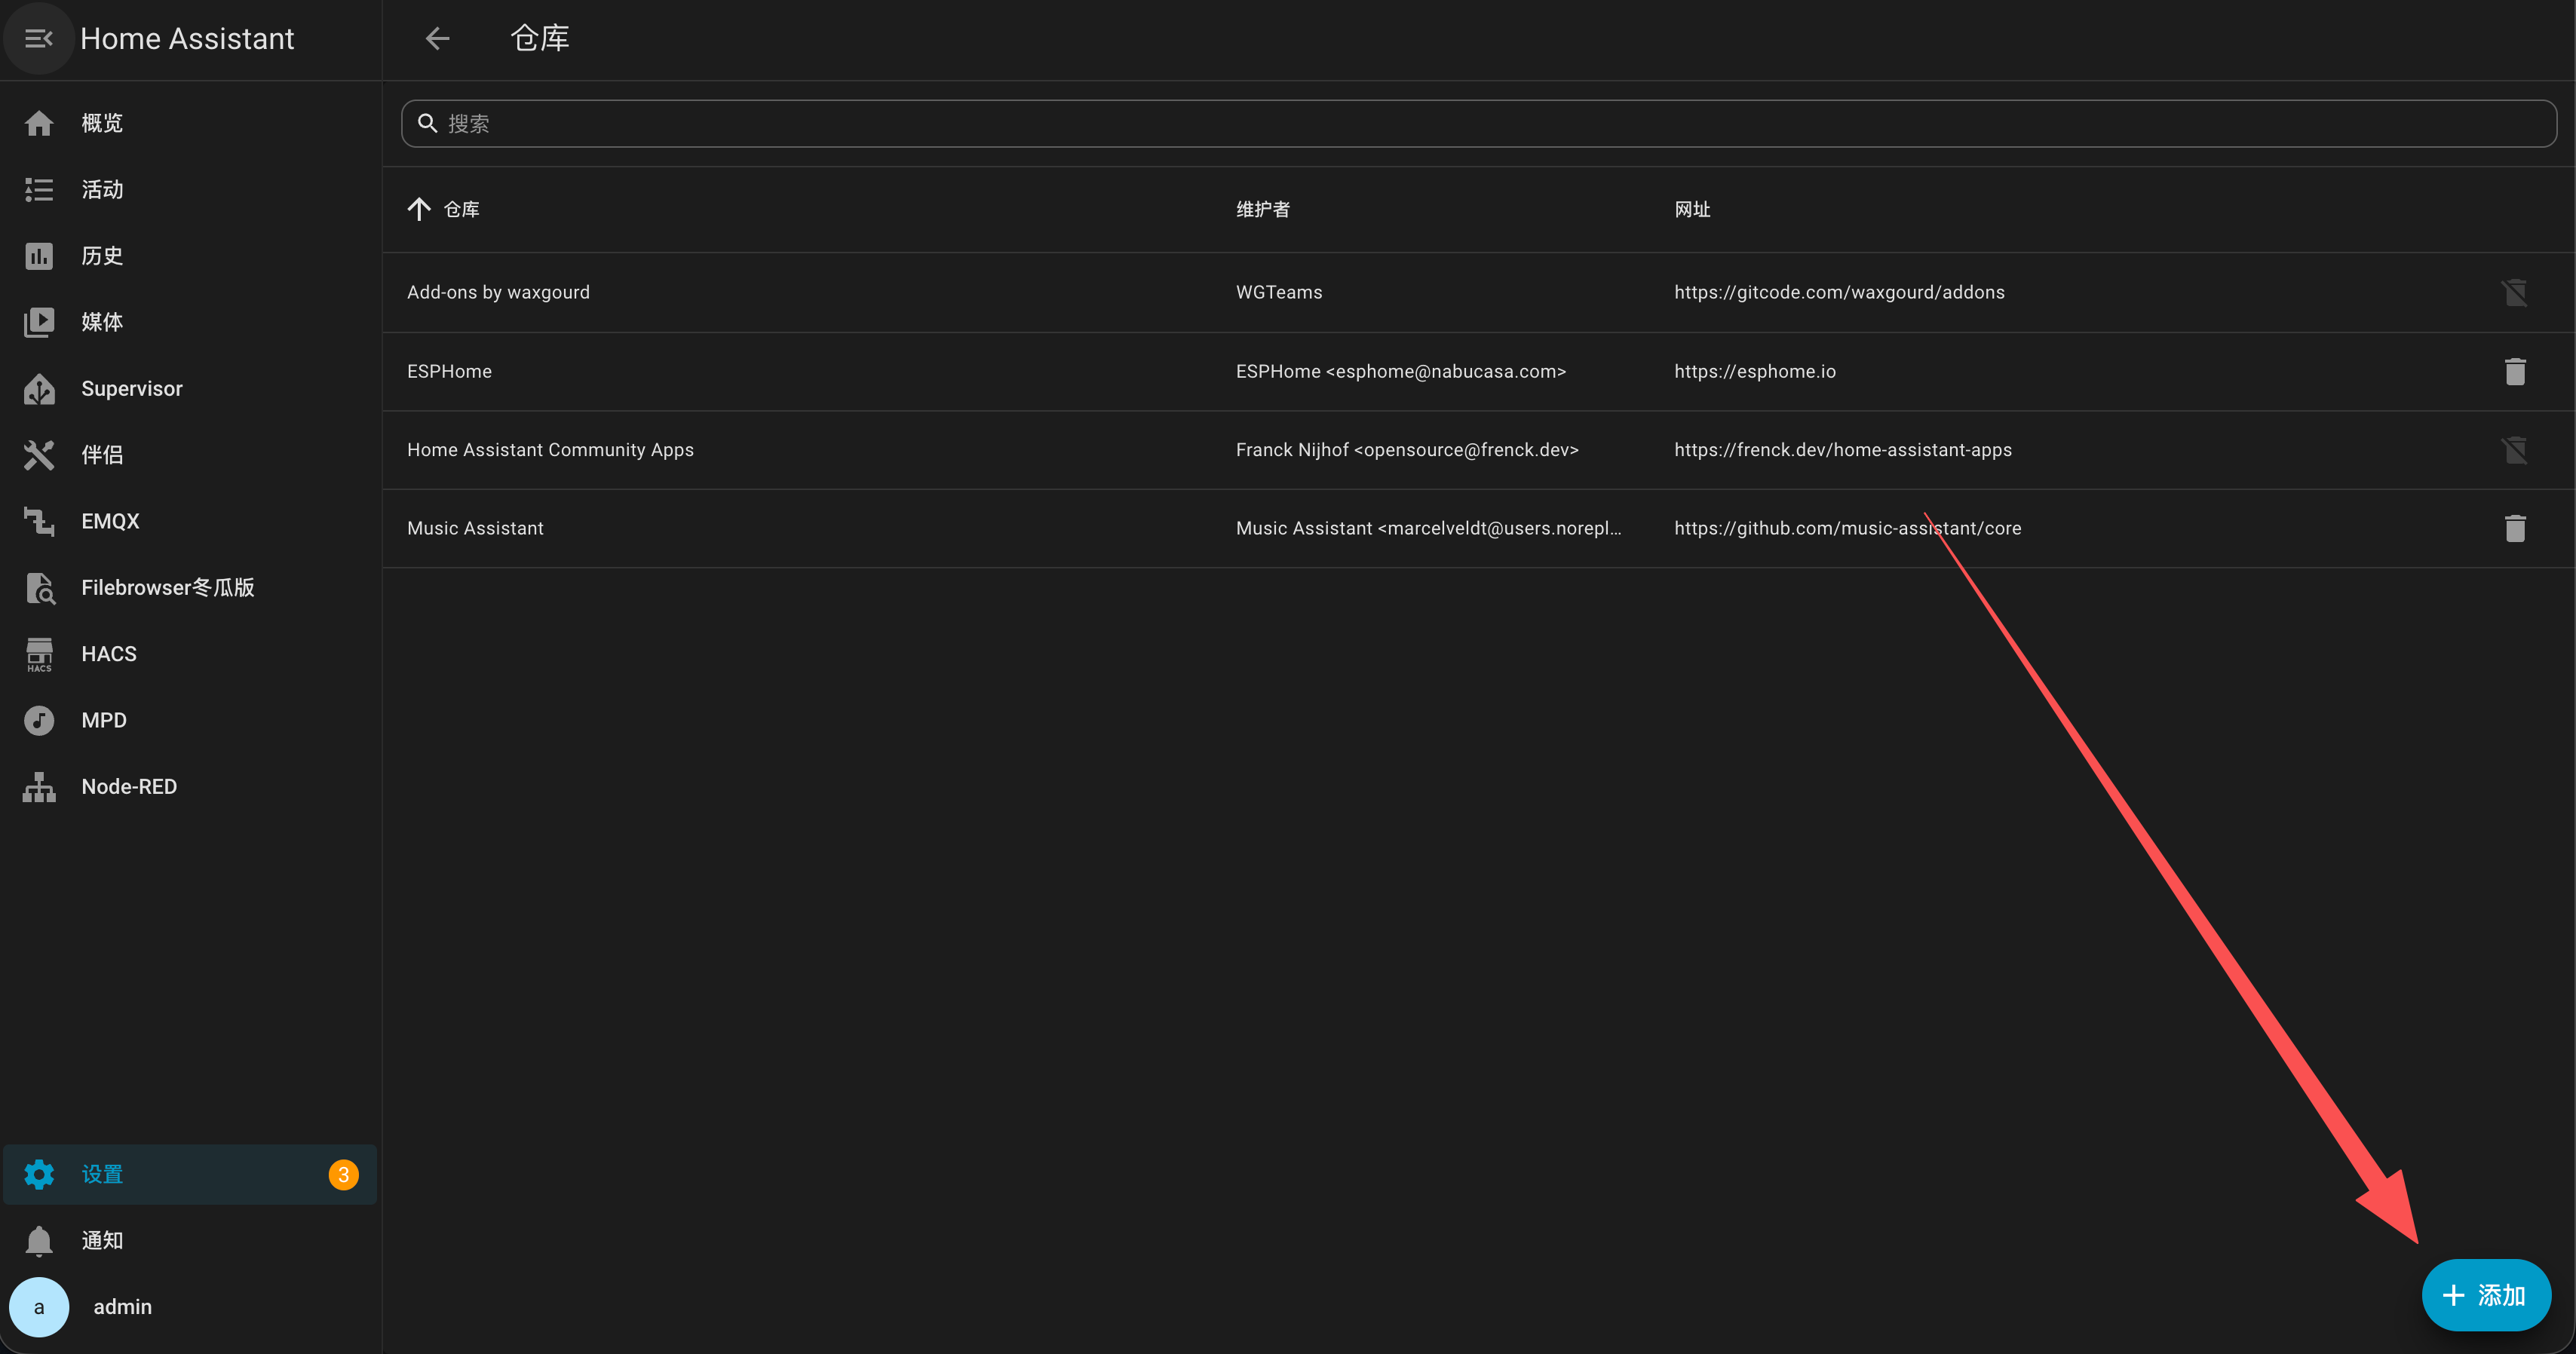Select the ESPHome repository name
This screenshot has height=1354, width=2576.
pos(449,371)
